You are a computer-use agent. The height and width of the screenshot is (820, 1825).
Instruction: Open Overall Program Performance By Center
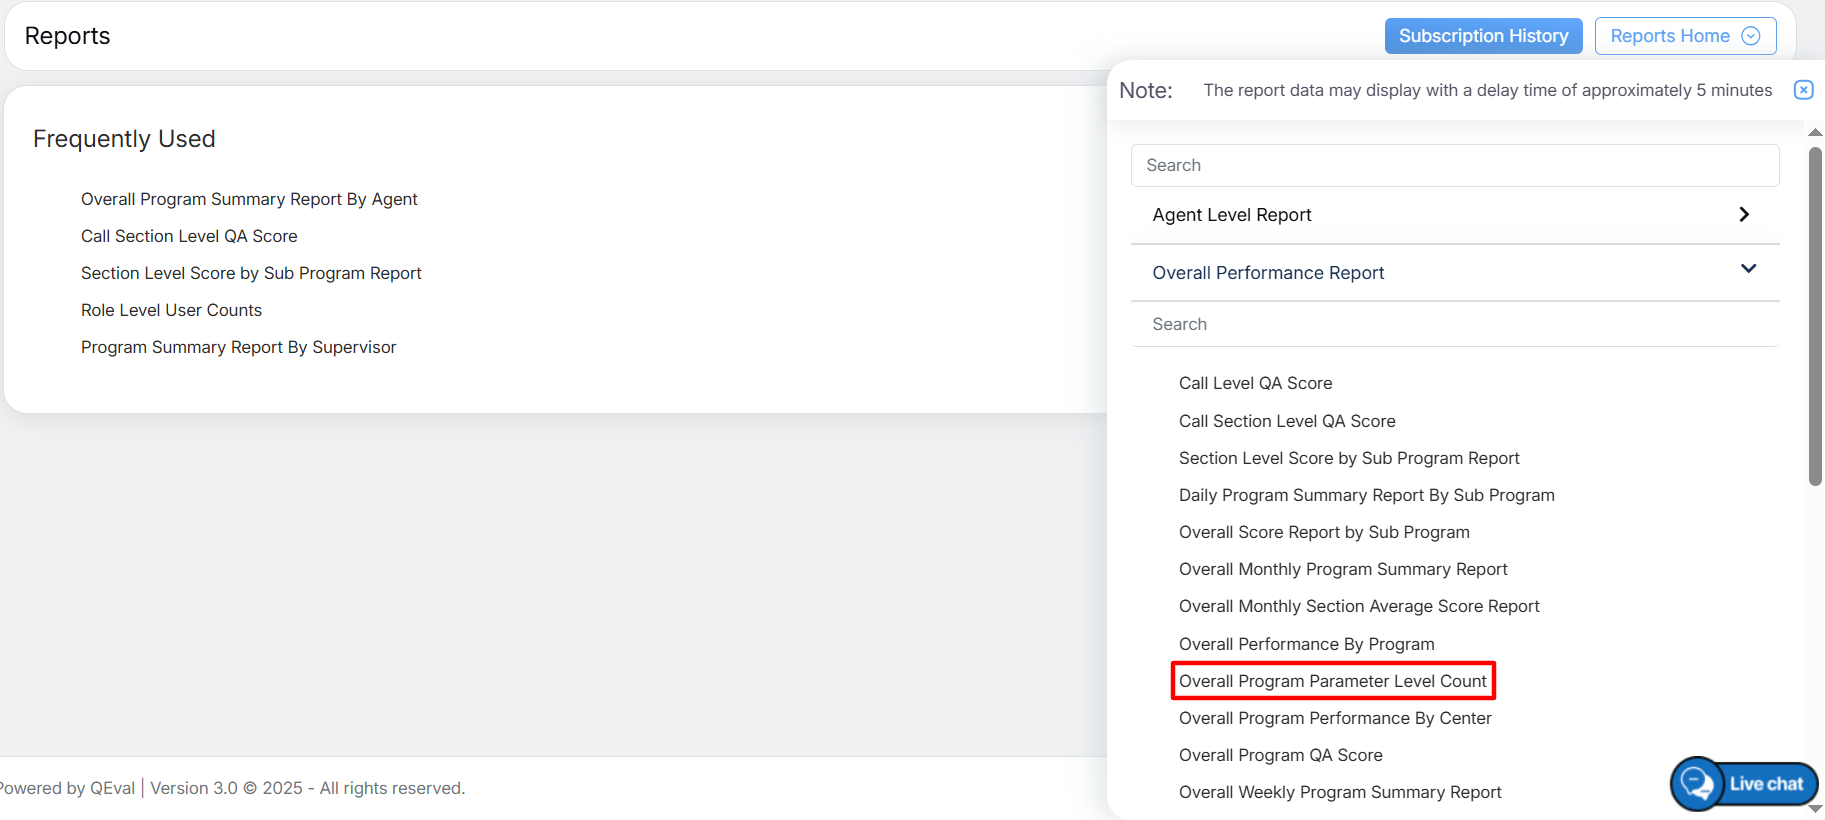1335,718
